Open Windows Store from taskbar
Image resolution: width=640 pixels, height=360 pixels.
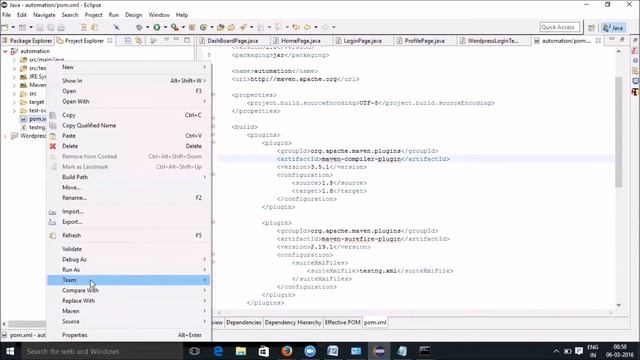(x=264, y=351)
